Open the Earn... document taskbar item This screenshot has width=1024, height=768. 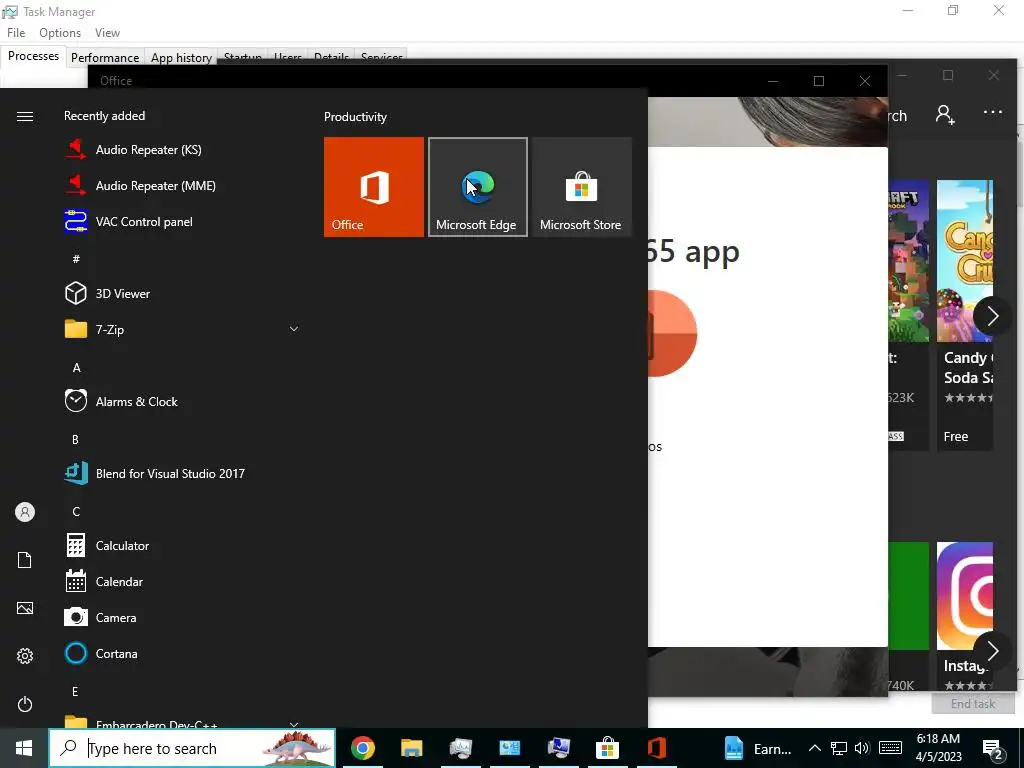pyautogui.click(x=758, y=748)
